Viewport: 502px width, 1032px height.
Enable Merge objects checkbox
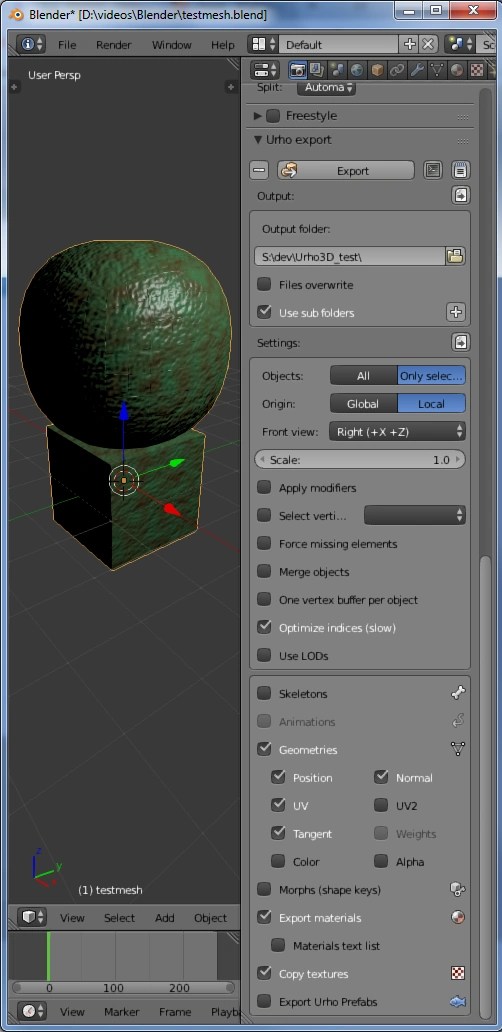[x=264, y=571]
